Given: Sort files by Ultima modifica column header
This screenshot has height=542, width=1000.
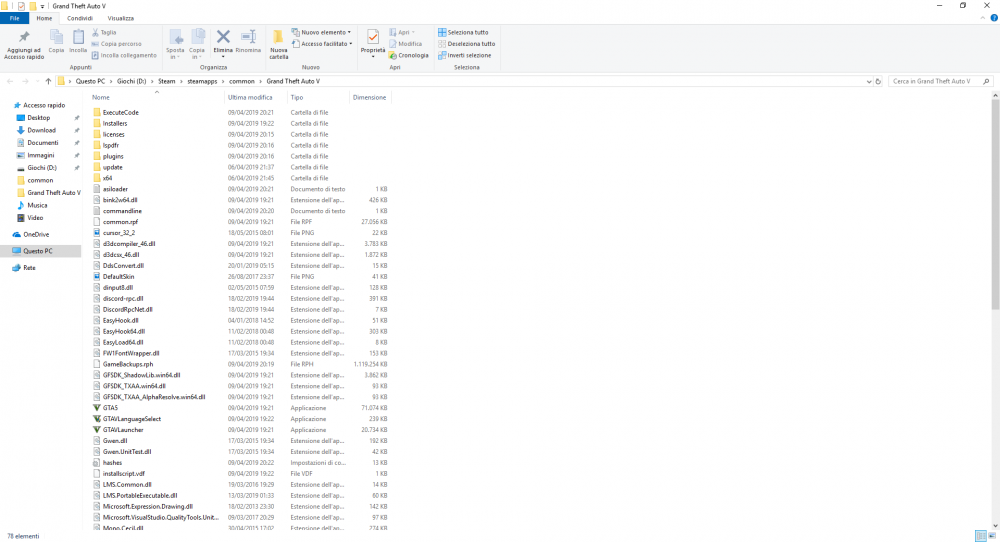Looking at the screenshot, I should [249, 97].
